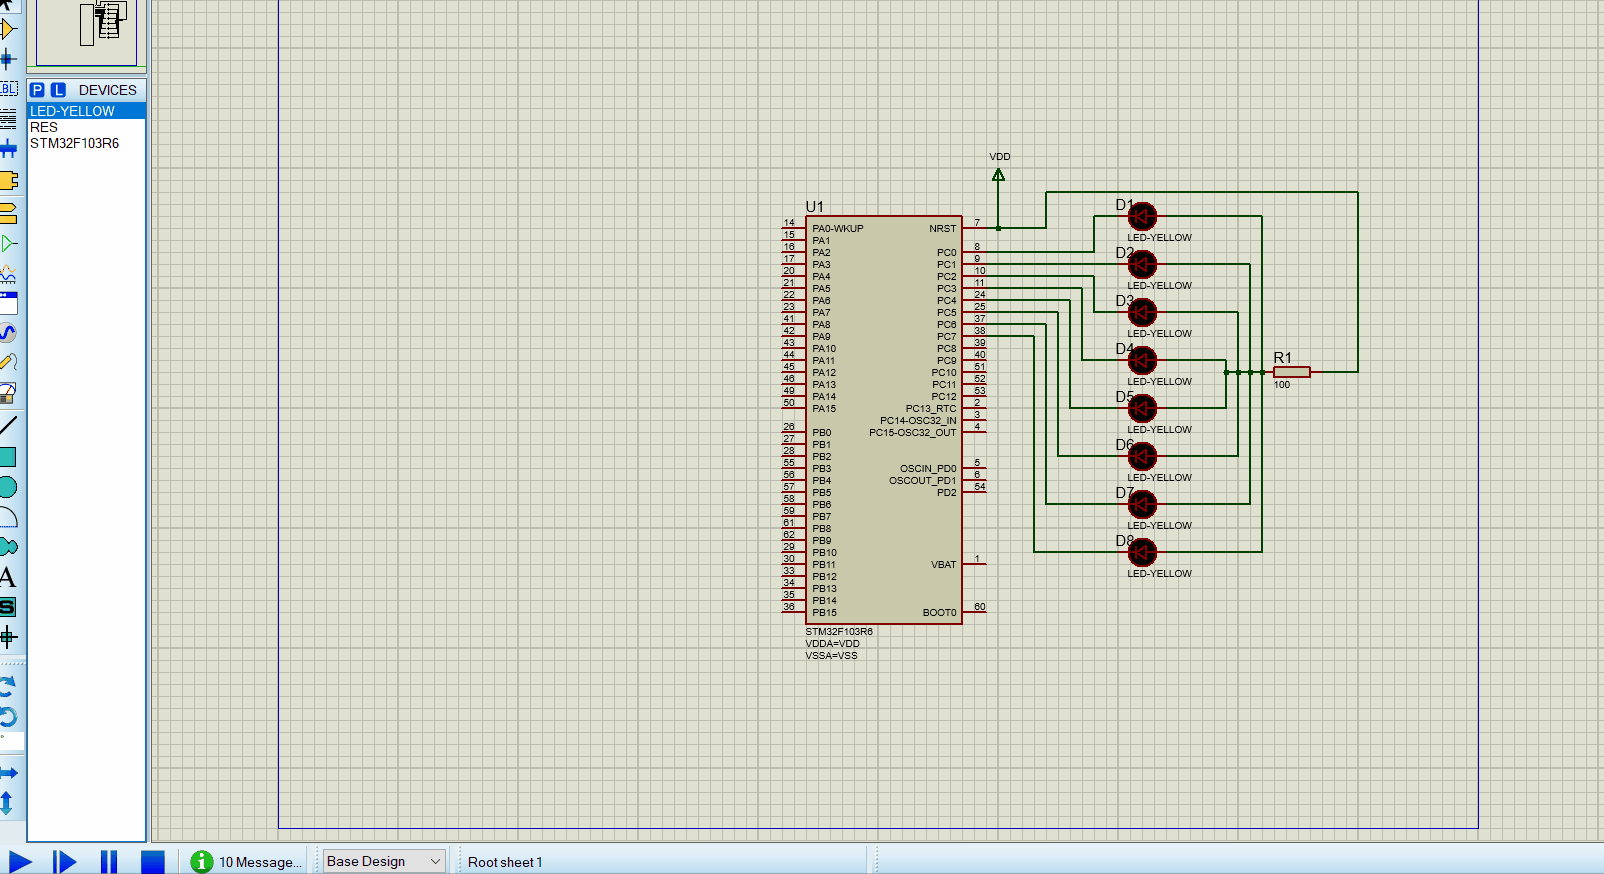Image resolution: width=1604 pixels, height=874 pixels.
Task: Click the U1 reference label
Action: pyautogui.click(x=815, y=207)
